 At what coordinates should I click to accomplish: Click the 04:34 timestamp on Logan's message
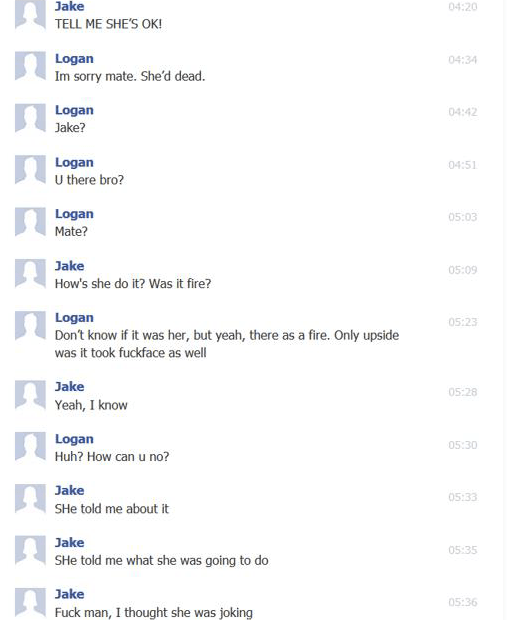tap(463, 60)
